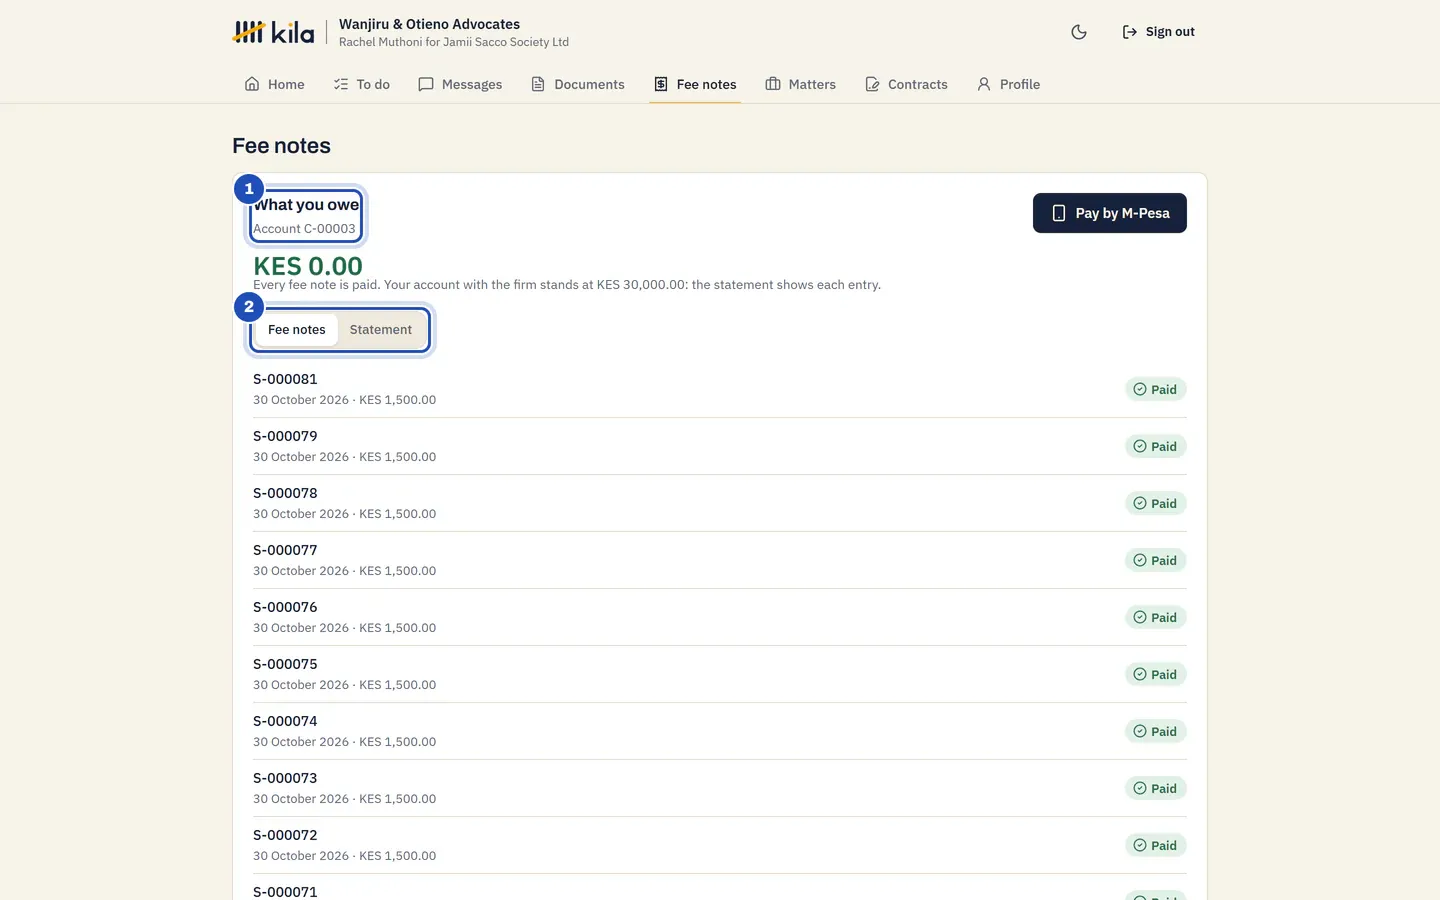Open Messages speech bubble icon

426,84
